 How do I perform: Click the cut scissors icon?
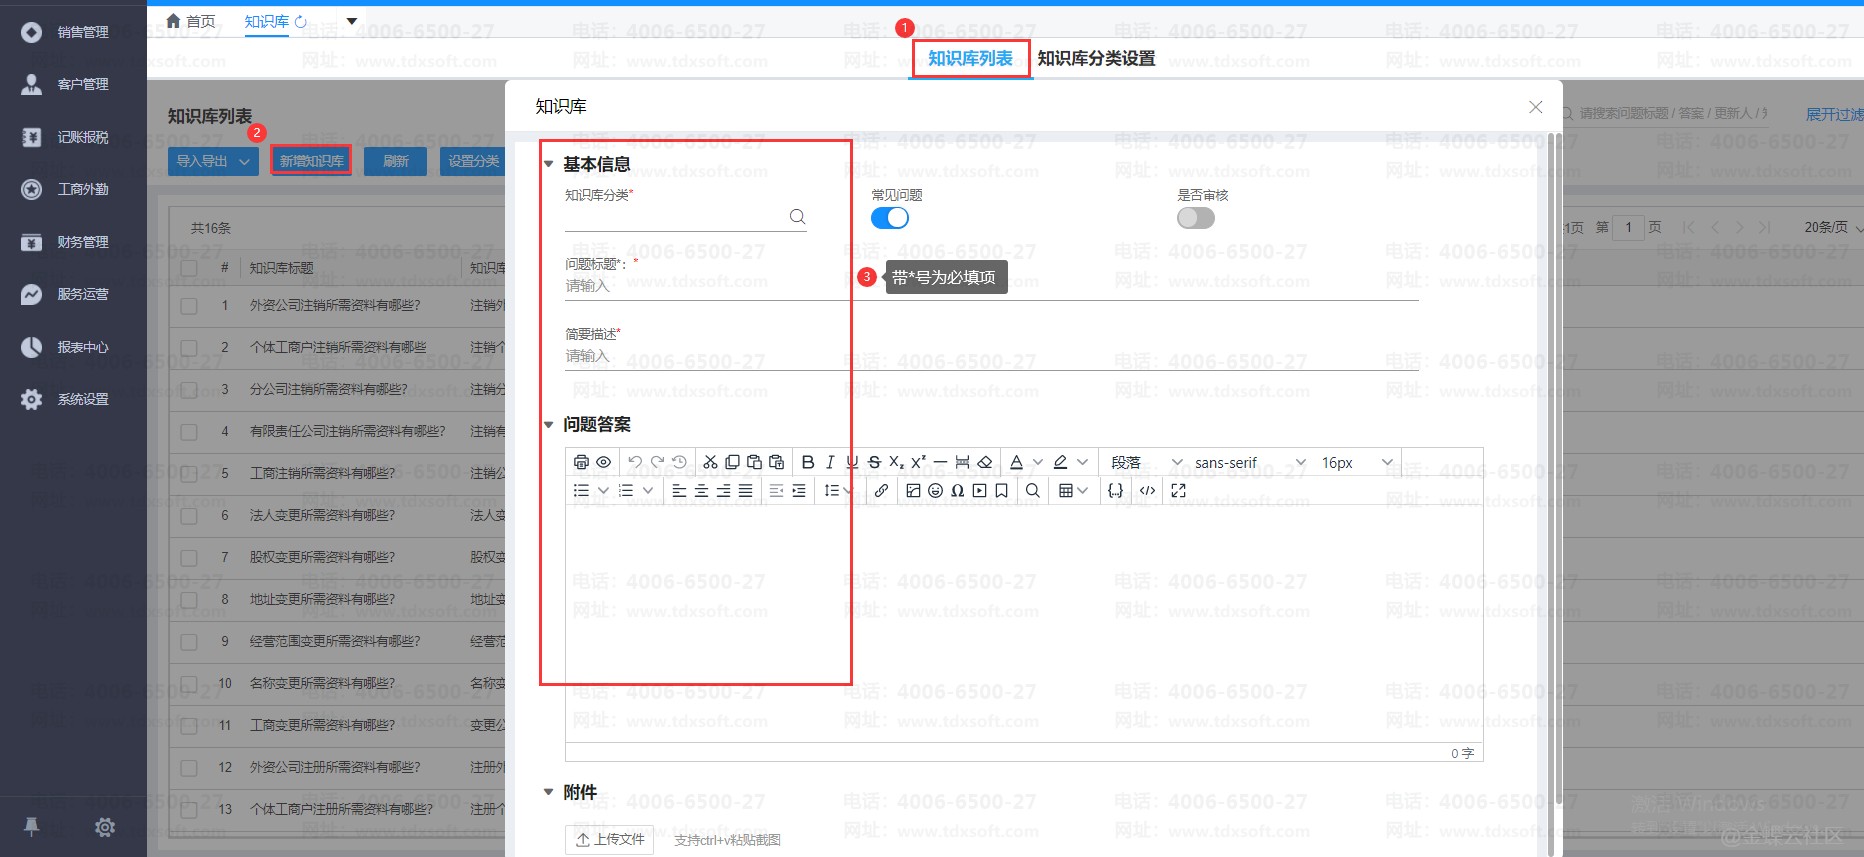710,462
